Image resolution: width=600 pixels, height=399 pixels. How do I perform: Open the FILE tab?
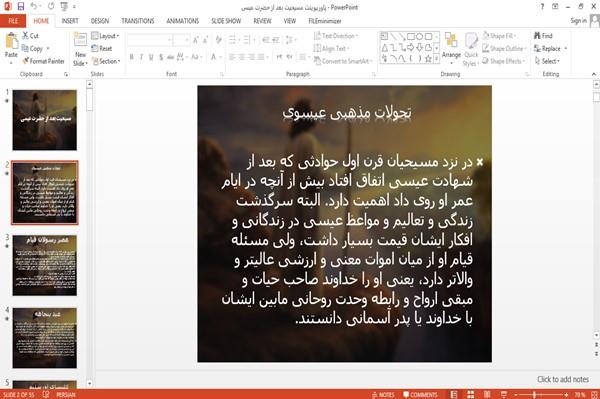13,21
